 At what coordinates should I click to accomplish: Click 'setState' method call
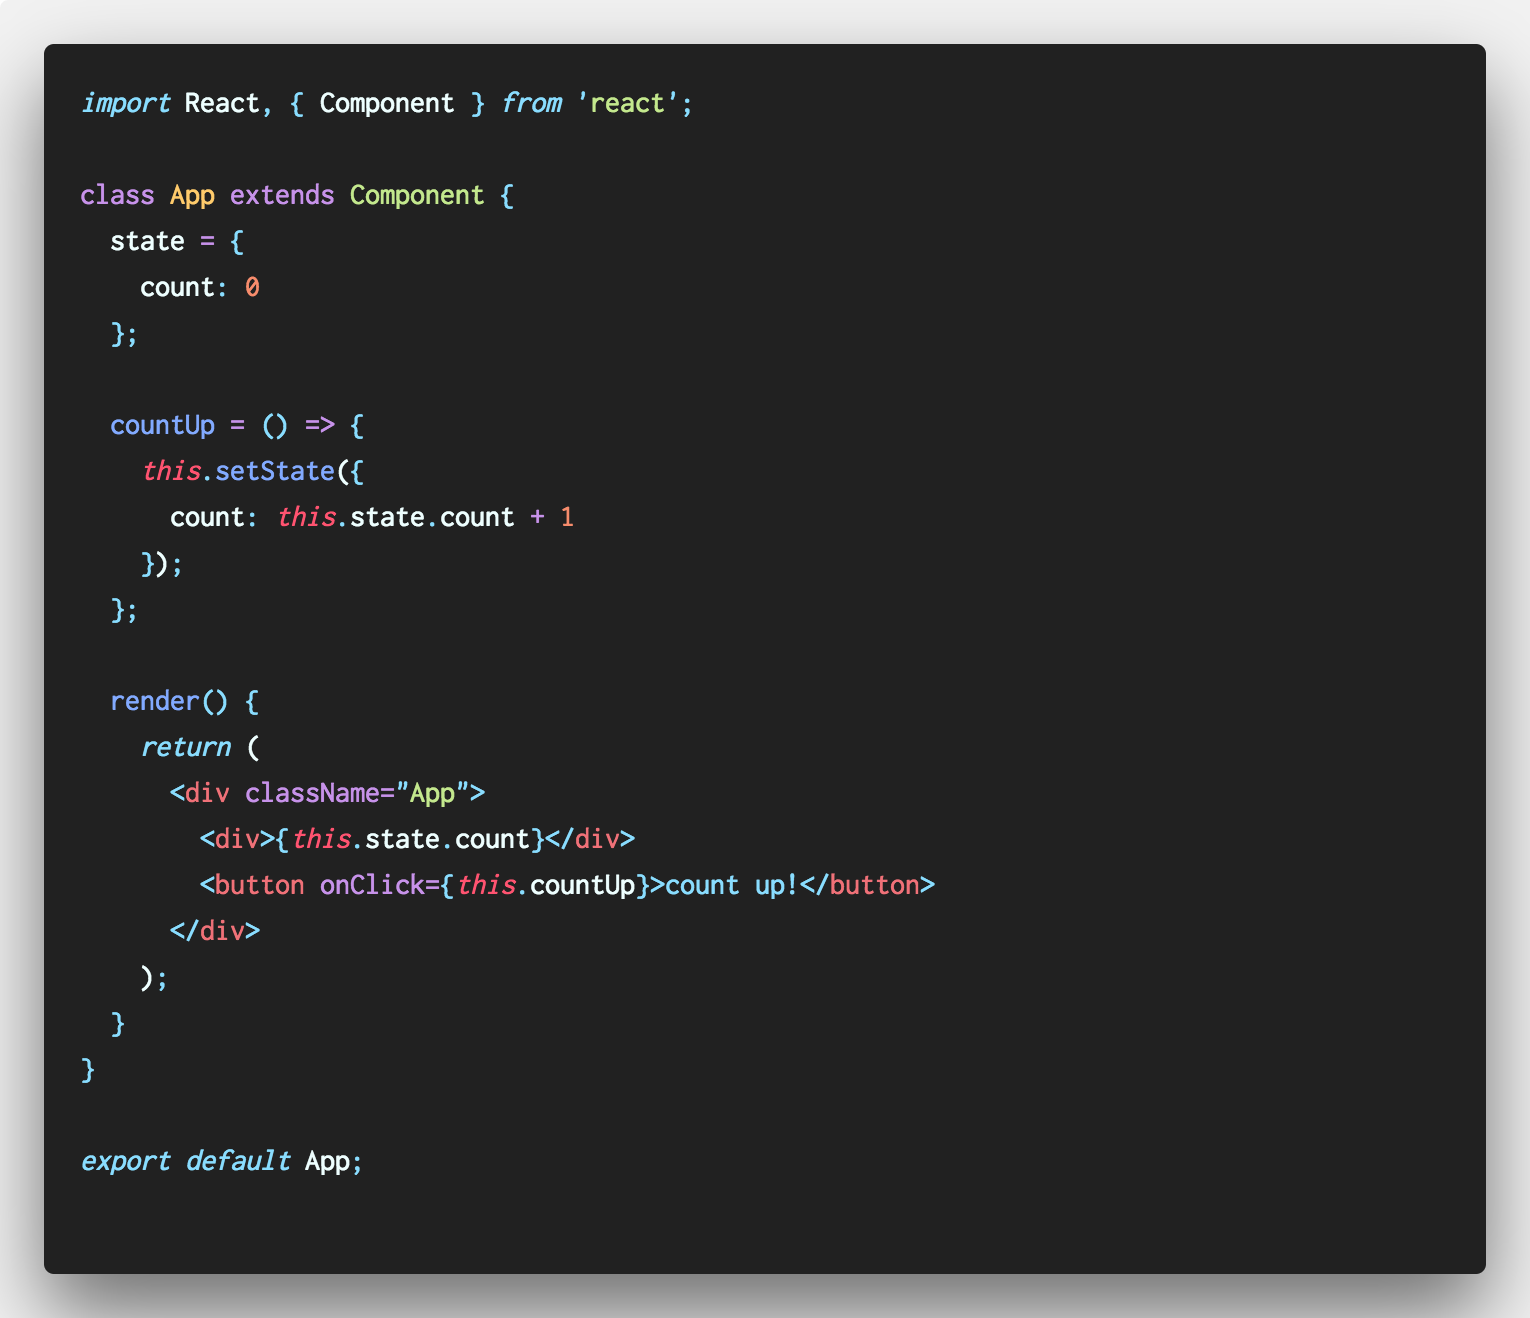(x=275, y=471)
